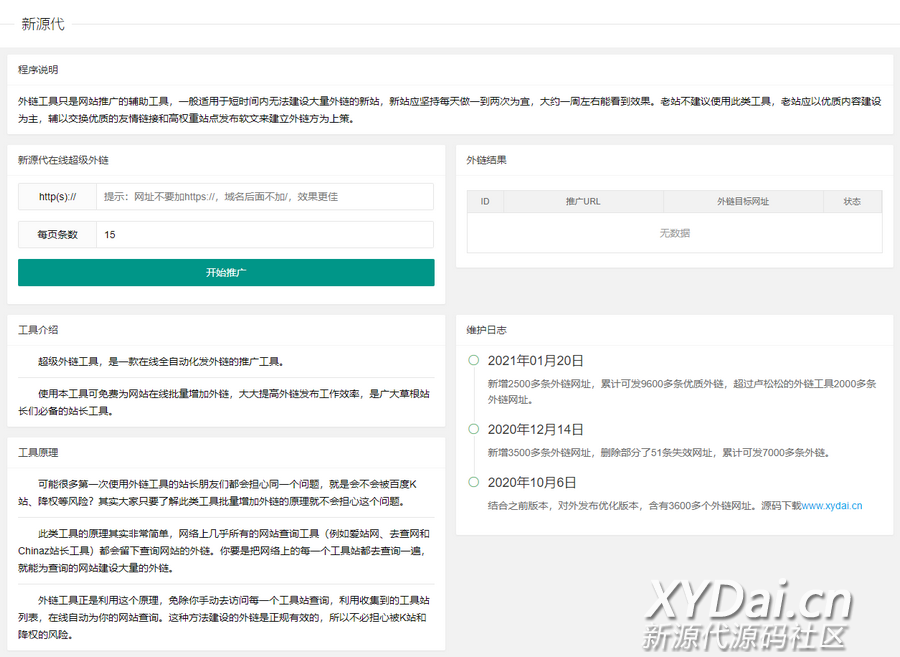This screenshot has width=900, height=657.
Task: Select the 程序说明 panel header
Action: (38, 70)
